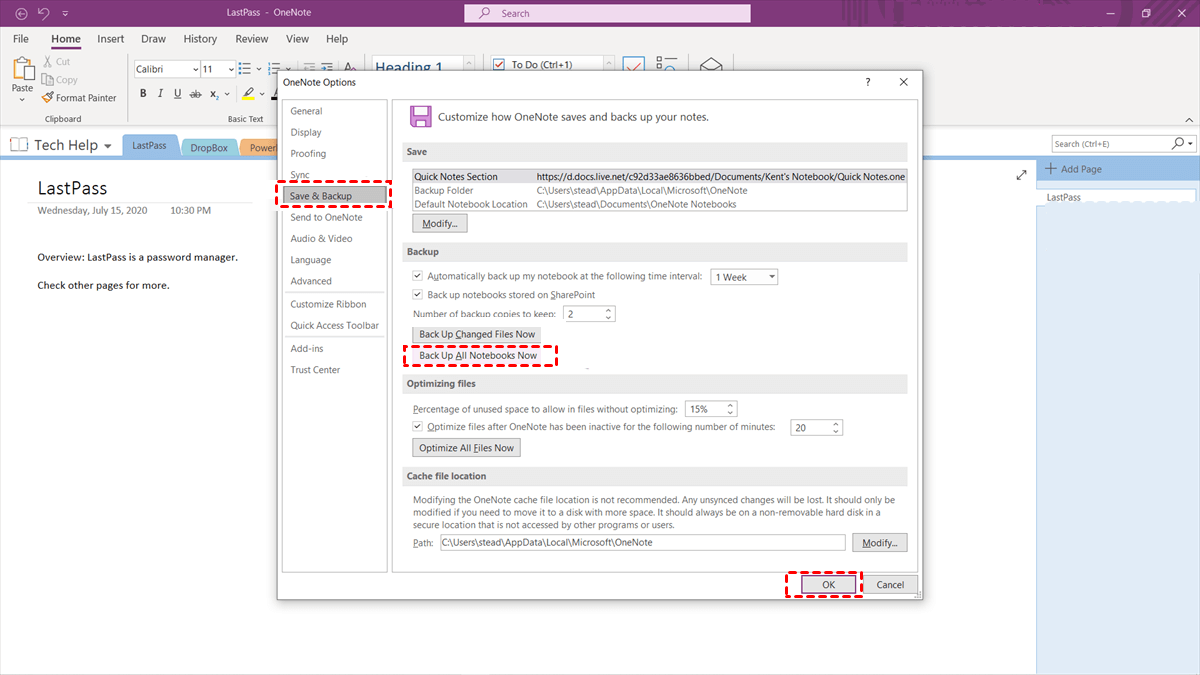Toggle Underline formatting

pyautogui.click(x=177, y=94)
